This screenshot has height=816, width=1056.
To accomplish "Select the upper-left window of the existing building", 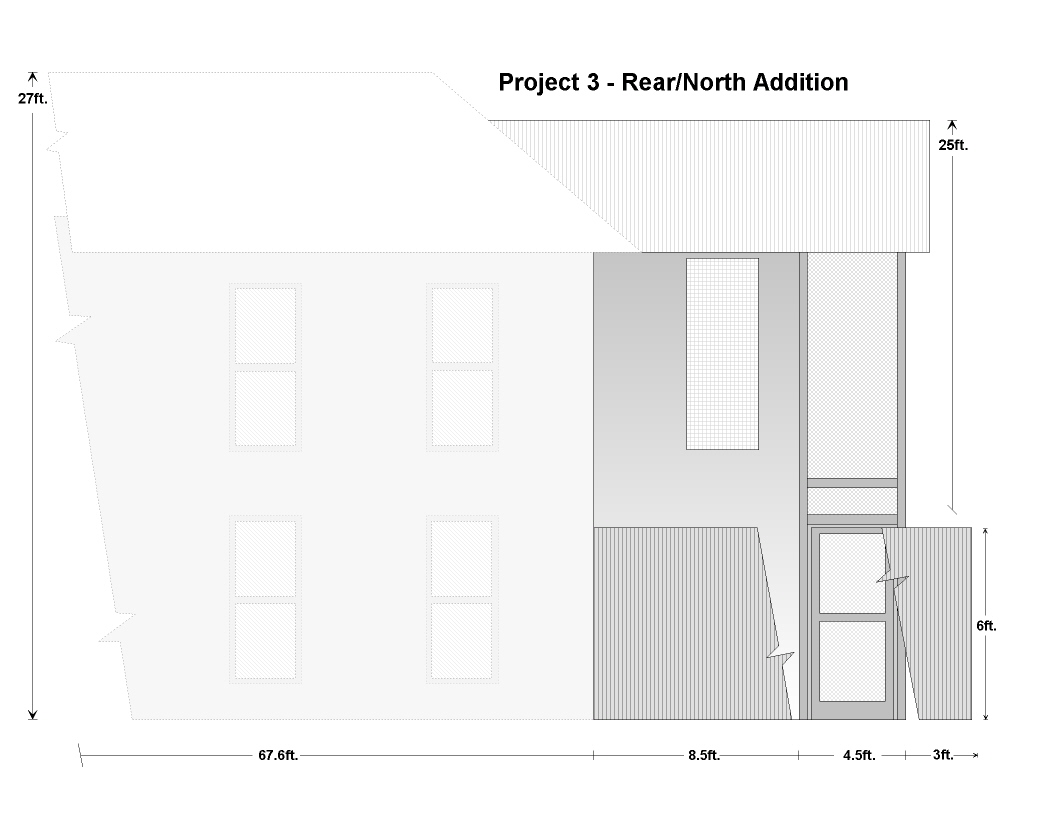I will [265, 367].
